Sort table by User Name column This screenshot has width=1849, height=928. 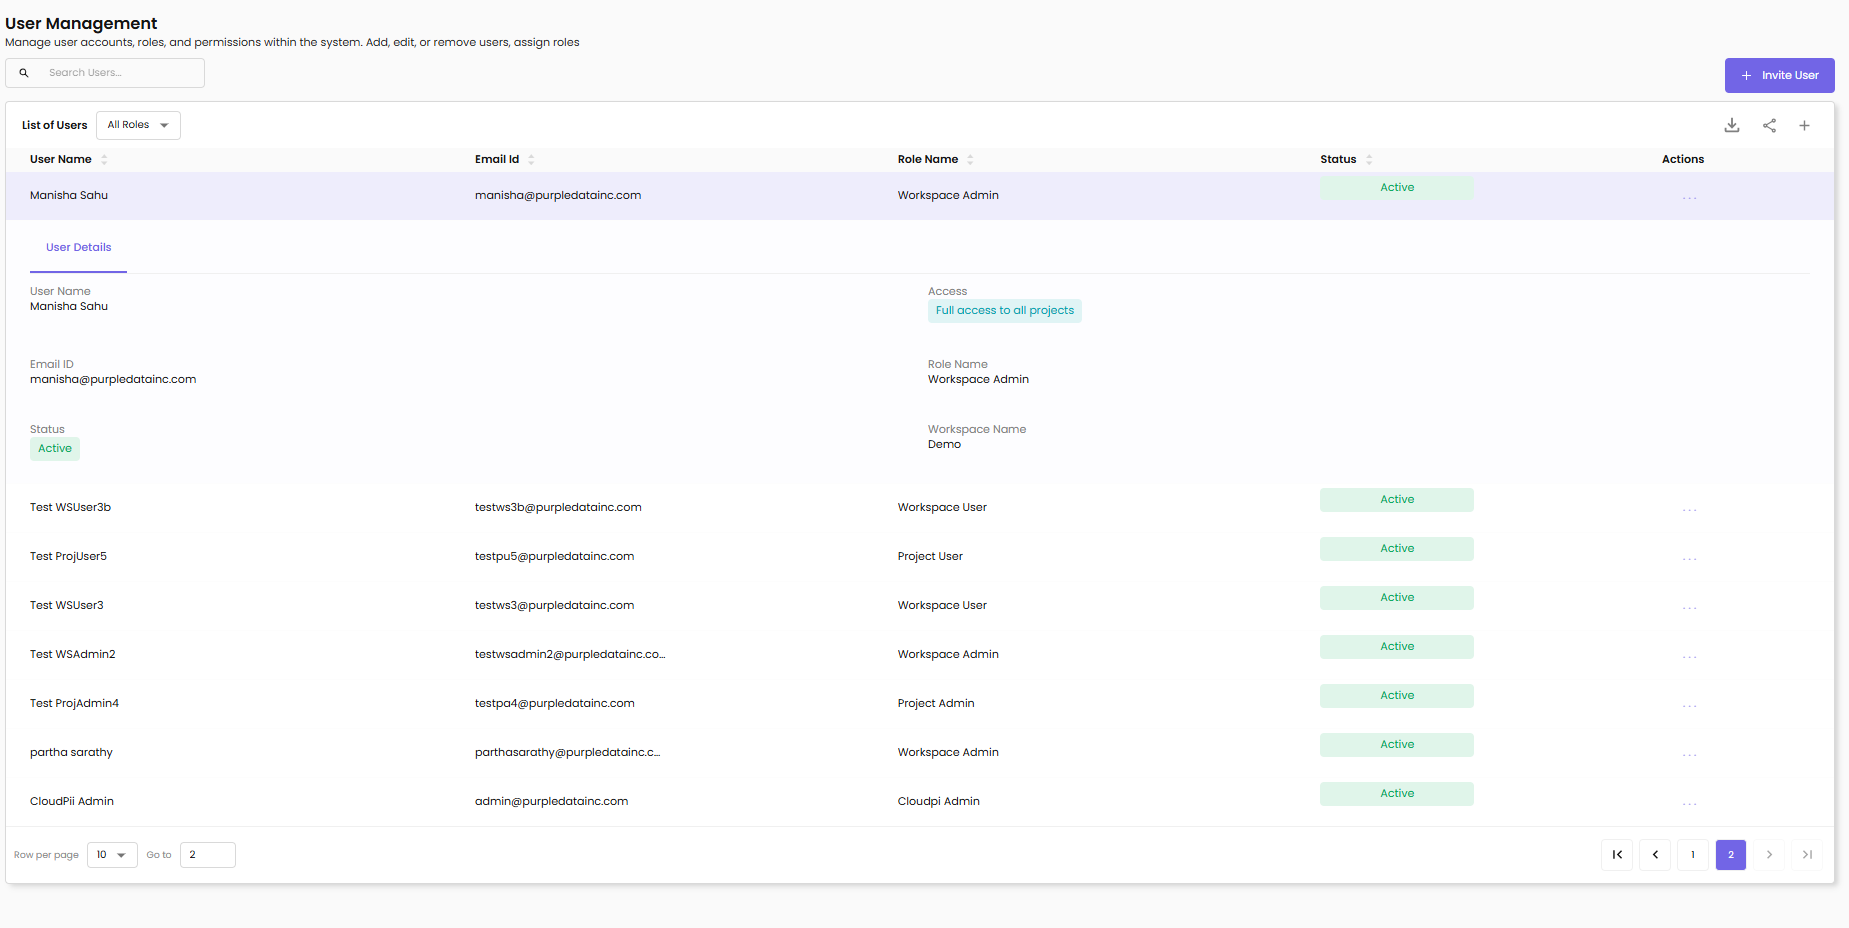(x=104, y=159)
